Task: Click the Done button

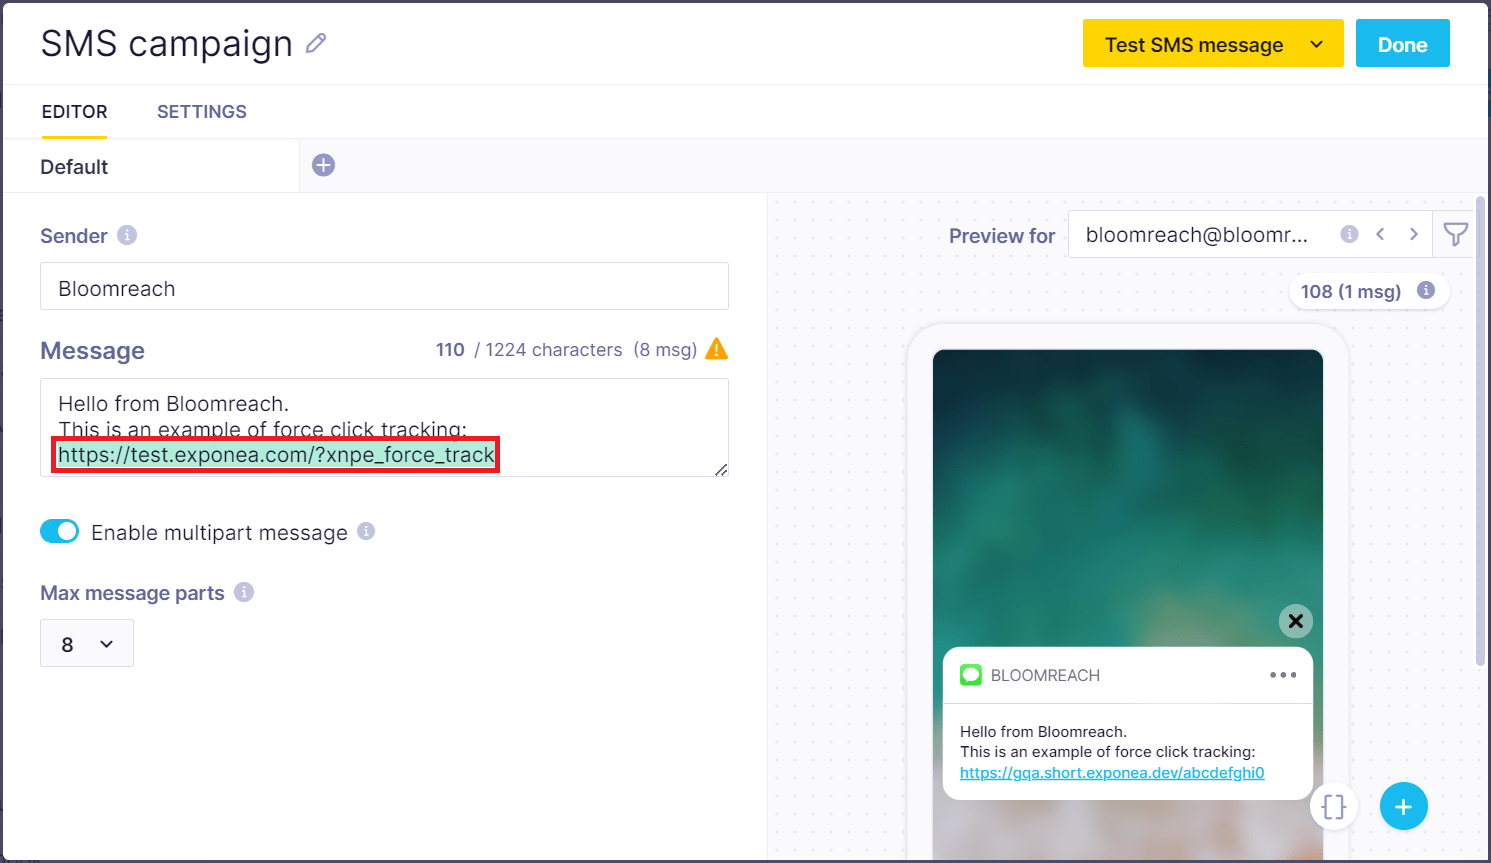Action: (1402, 43)
